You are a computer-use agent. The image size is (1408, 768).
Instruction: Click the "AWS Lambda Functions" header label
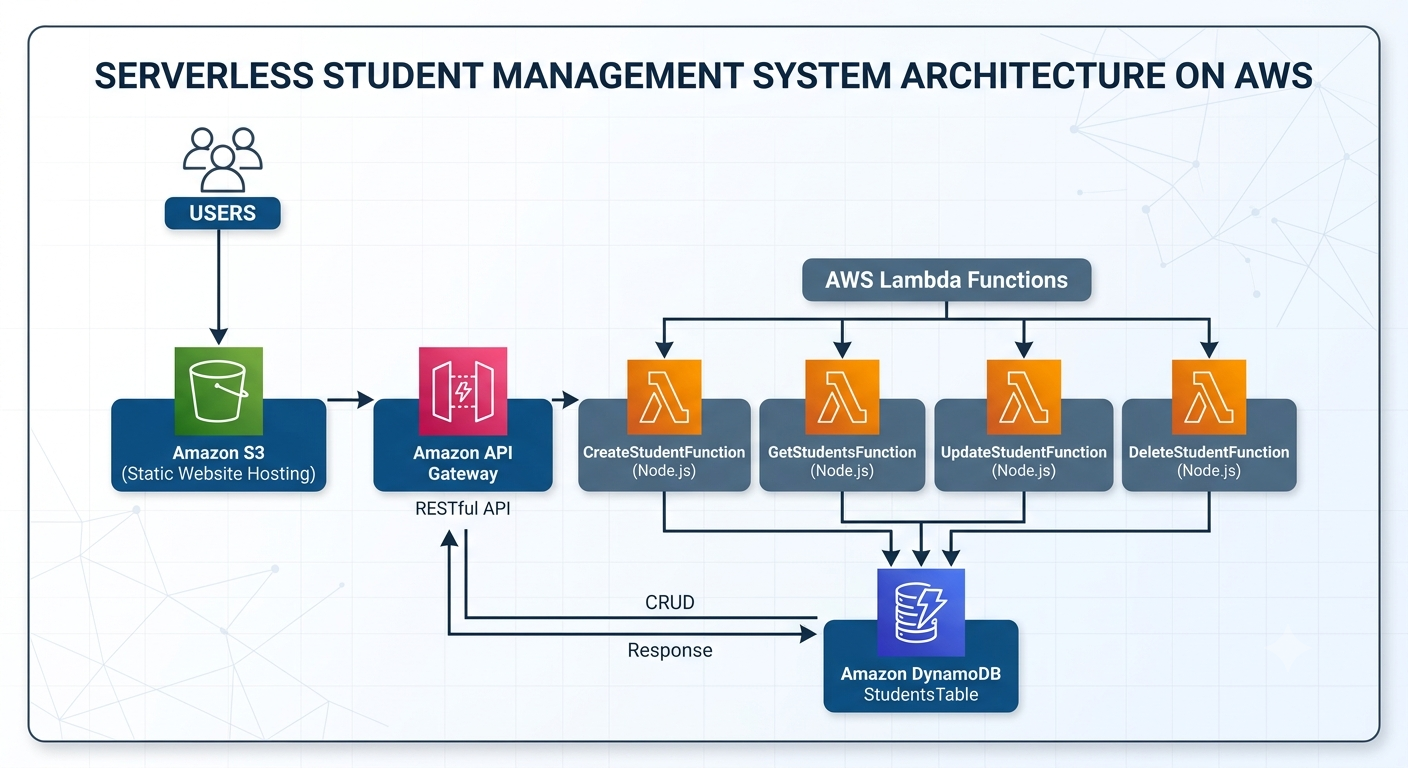pos(946,280)
